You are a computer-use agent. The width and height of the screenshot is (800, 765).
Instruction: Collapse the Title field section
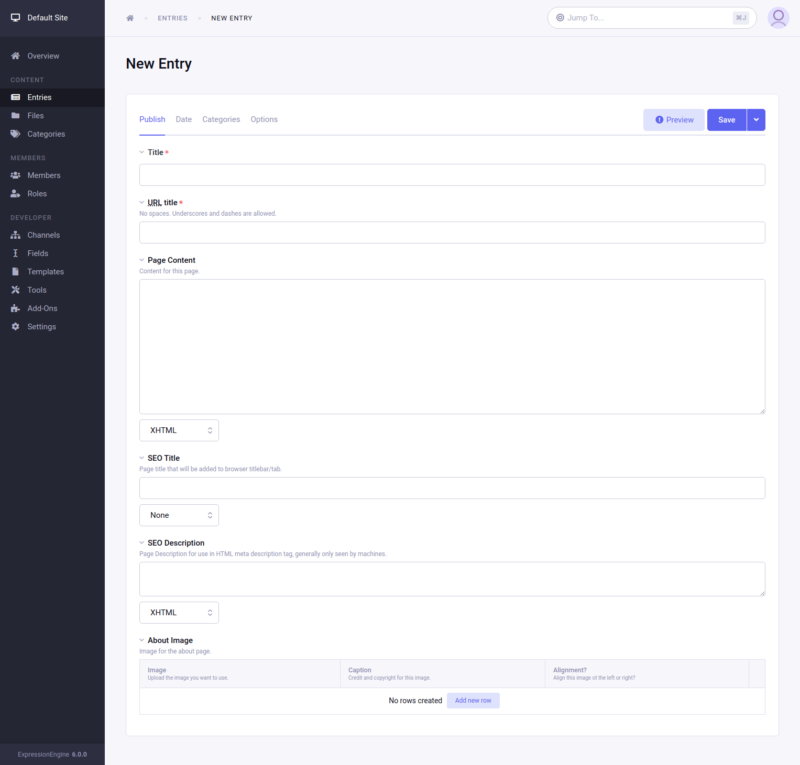(142, 152)
